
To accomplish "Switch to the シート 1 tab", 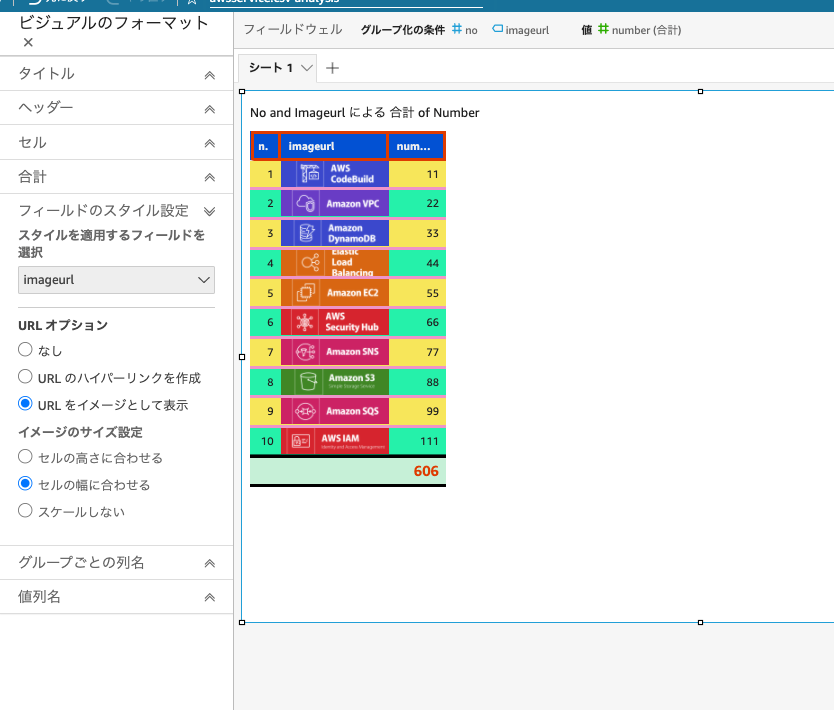I will coord(271,68).
